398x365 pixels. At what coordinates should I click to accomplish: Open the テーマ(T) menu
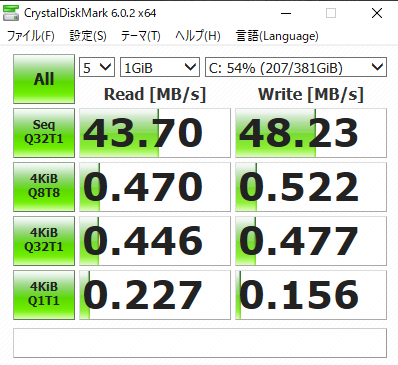140,36
